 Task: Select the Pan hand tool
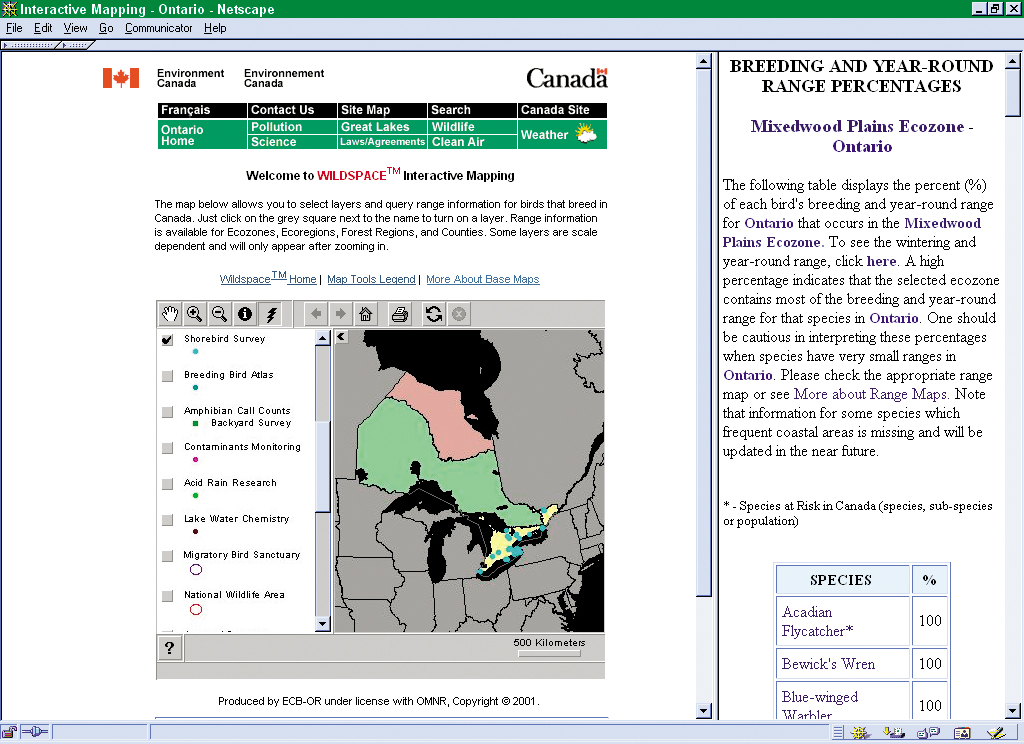(170, 314)
